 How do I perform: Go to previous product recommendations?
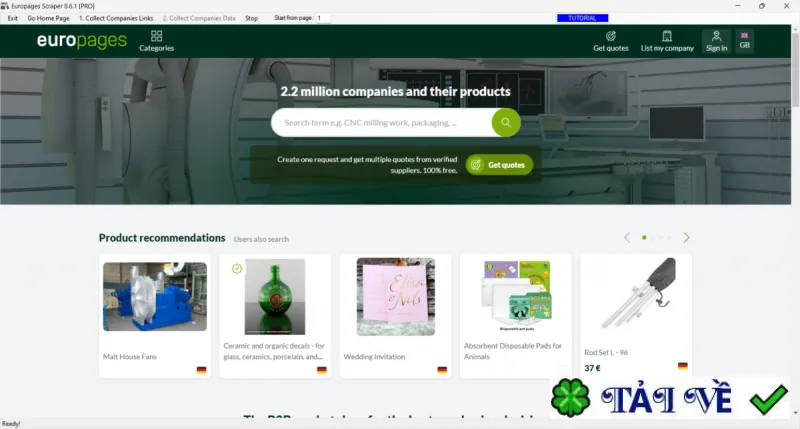tap(627, 238)
